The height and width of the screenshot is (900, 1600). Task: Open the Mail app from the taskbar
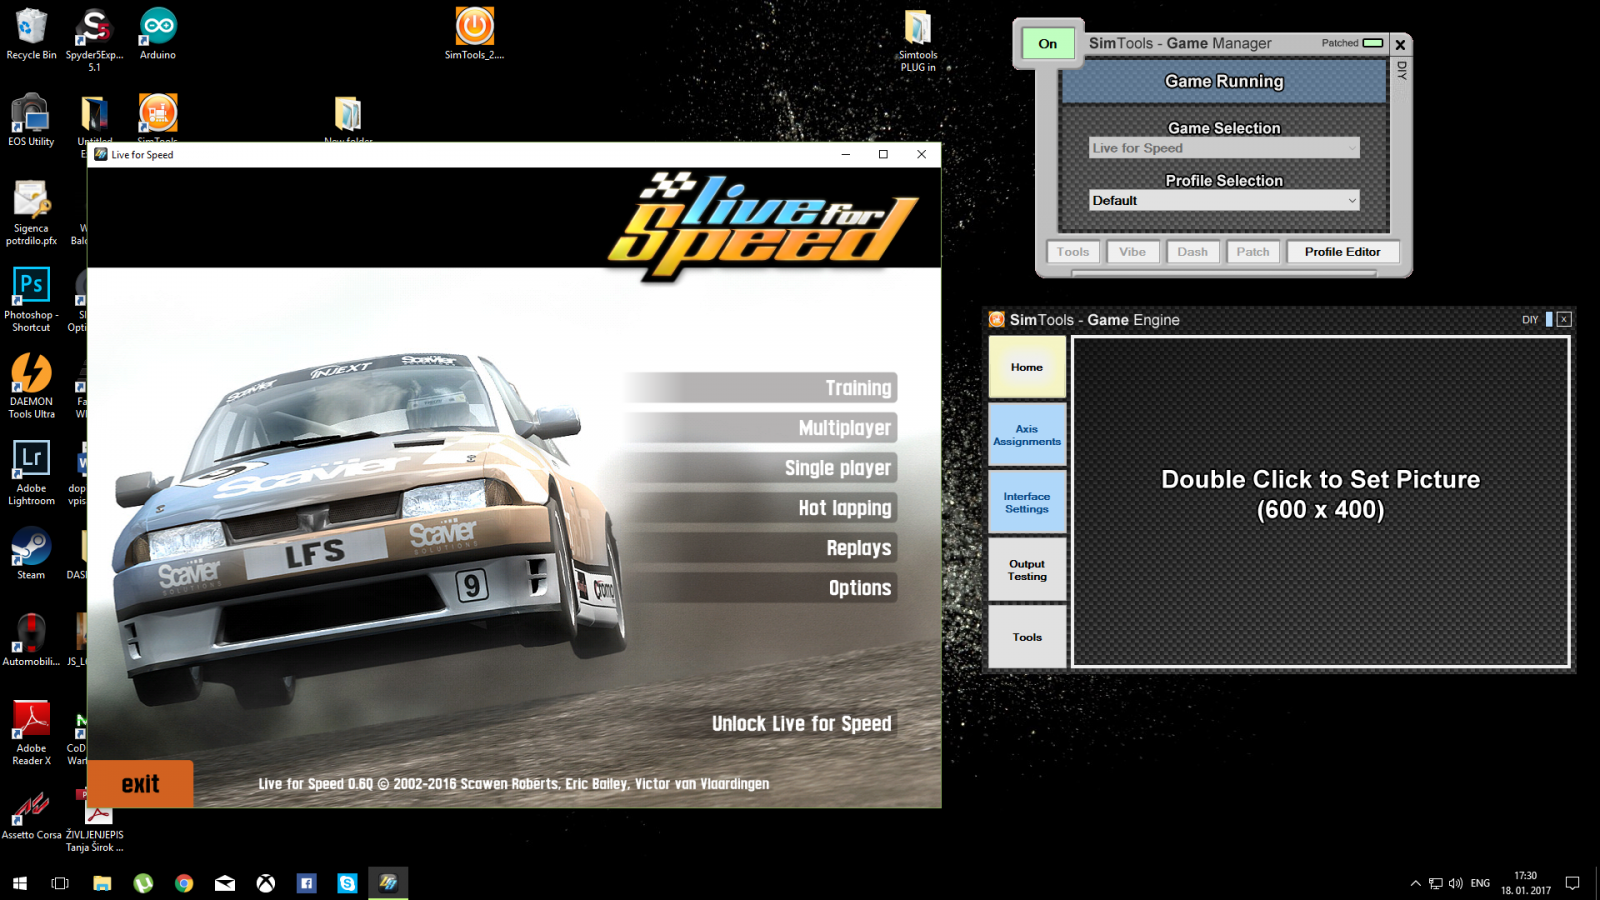225,883
